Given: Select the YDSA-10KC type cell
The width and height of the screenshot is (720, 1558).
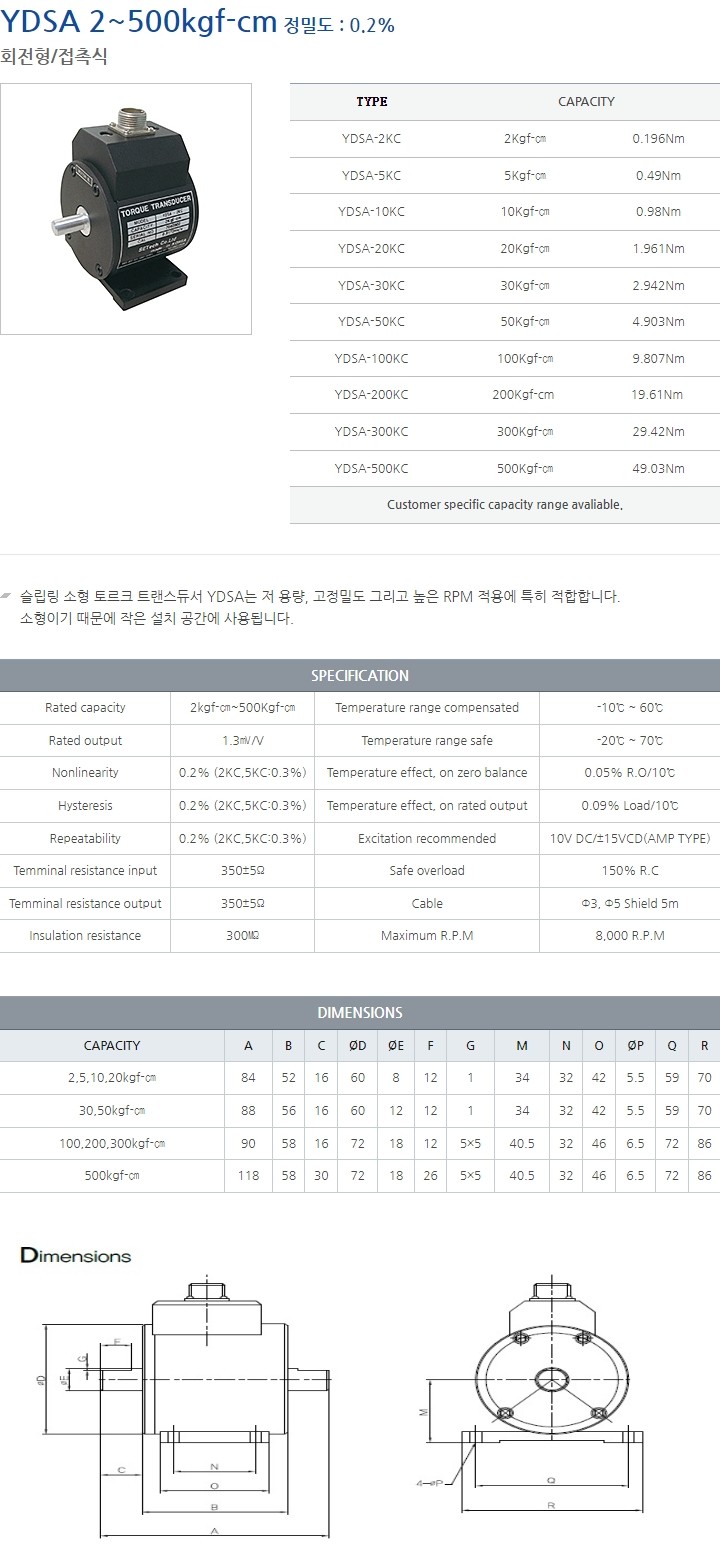Looking at the screenshot, I should coord(371,212).
